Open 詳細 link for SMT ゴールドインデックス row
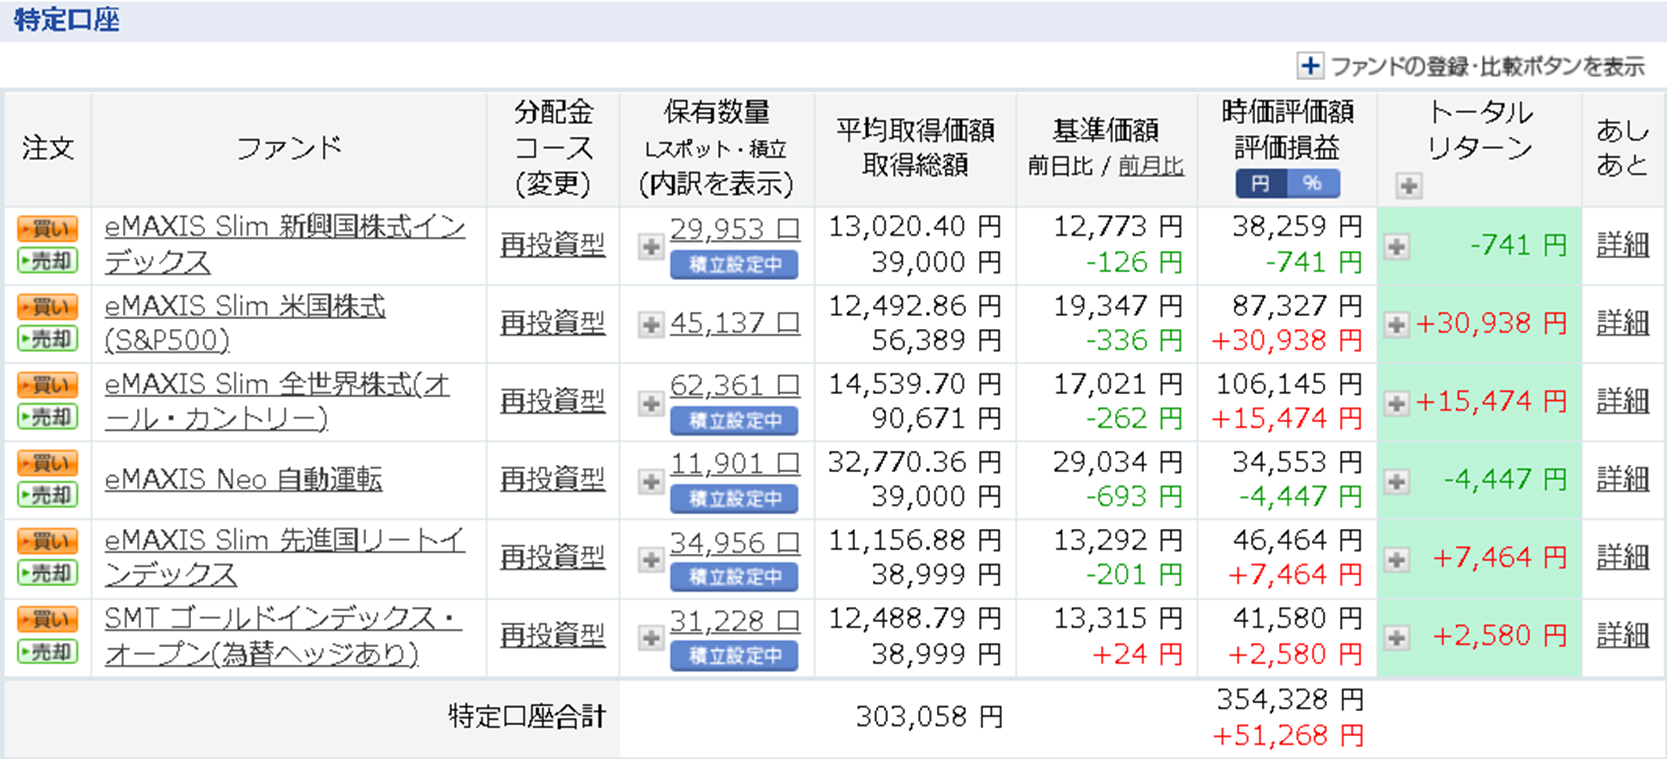The width and height of the screenshot is (1667, 759). click(x=1622, y=636)
